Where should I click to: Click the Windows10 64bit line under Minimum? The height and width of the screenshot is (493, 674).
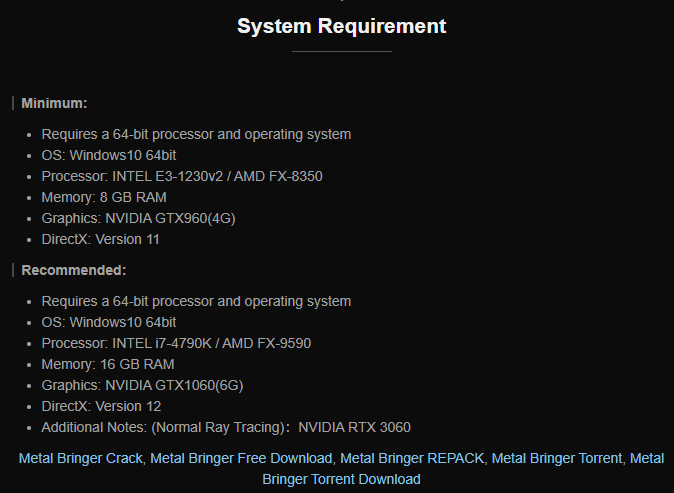[x=109, y=155]
